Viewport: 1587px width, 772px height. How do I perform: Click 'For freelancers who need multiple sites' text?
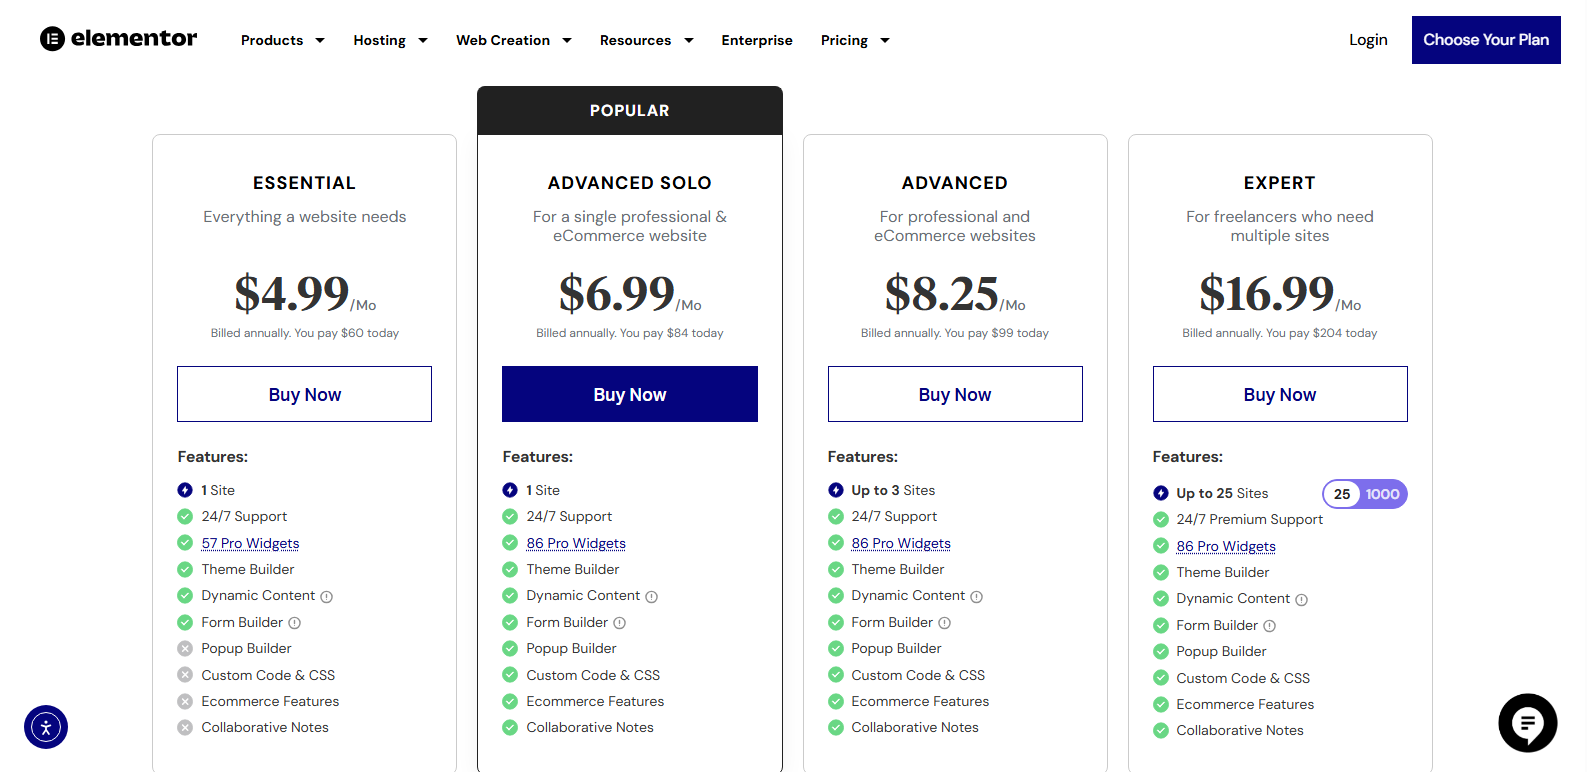pos(1280,226)
